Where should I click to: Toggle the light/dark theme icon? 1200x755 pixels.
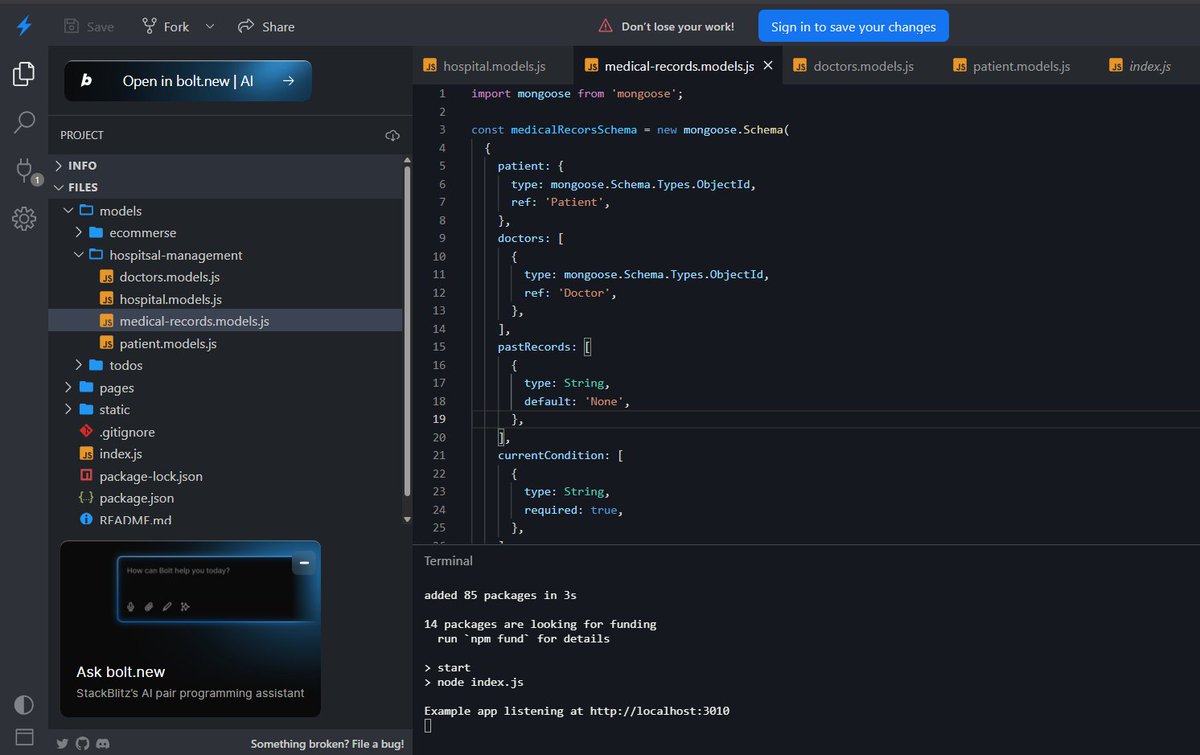pos(24,704)
